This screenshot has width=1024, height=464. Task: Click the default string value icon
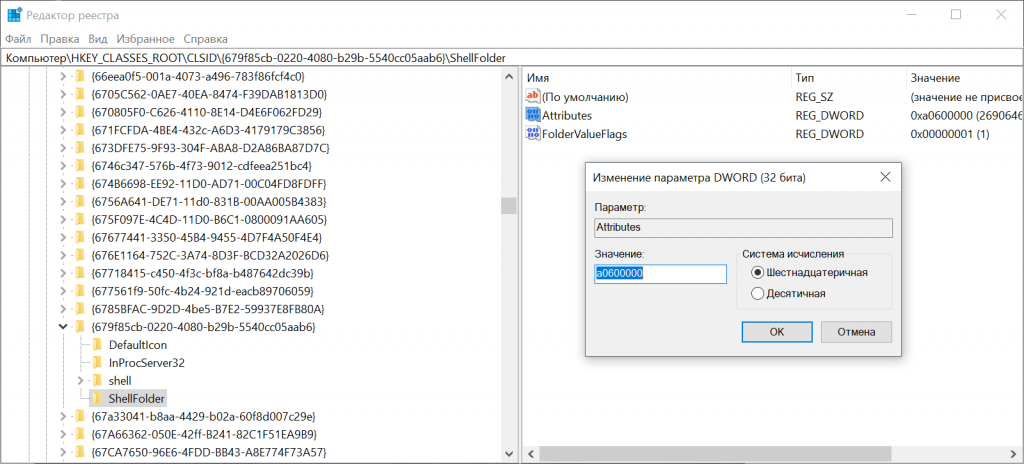(x=532, y=97)
